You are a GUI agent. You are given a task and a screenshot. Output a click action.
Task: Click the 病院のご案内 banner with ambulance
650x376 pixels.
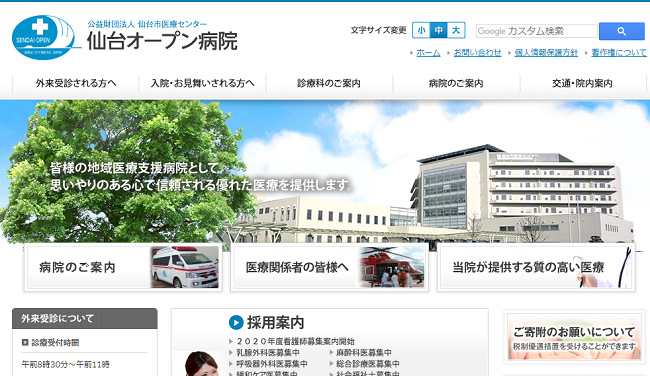click(x=123, y=267)
